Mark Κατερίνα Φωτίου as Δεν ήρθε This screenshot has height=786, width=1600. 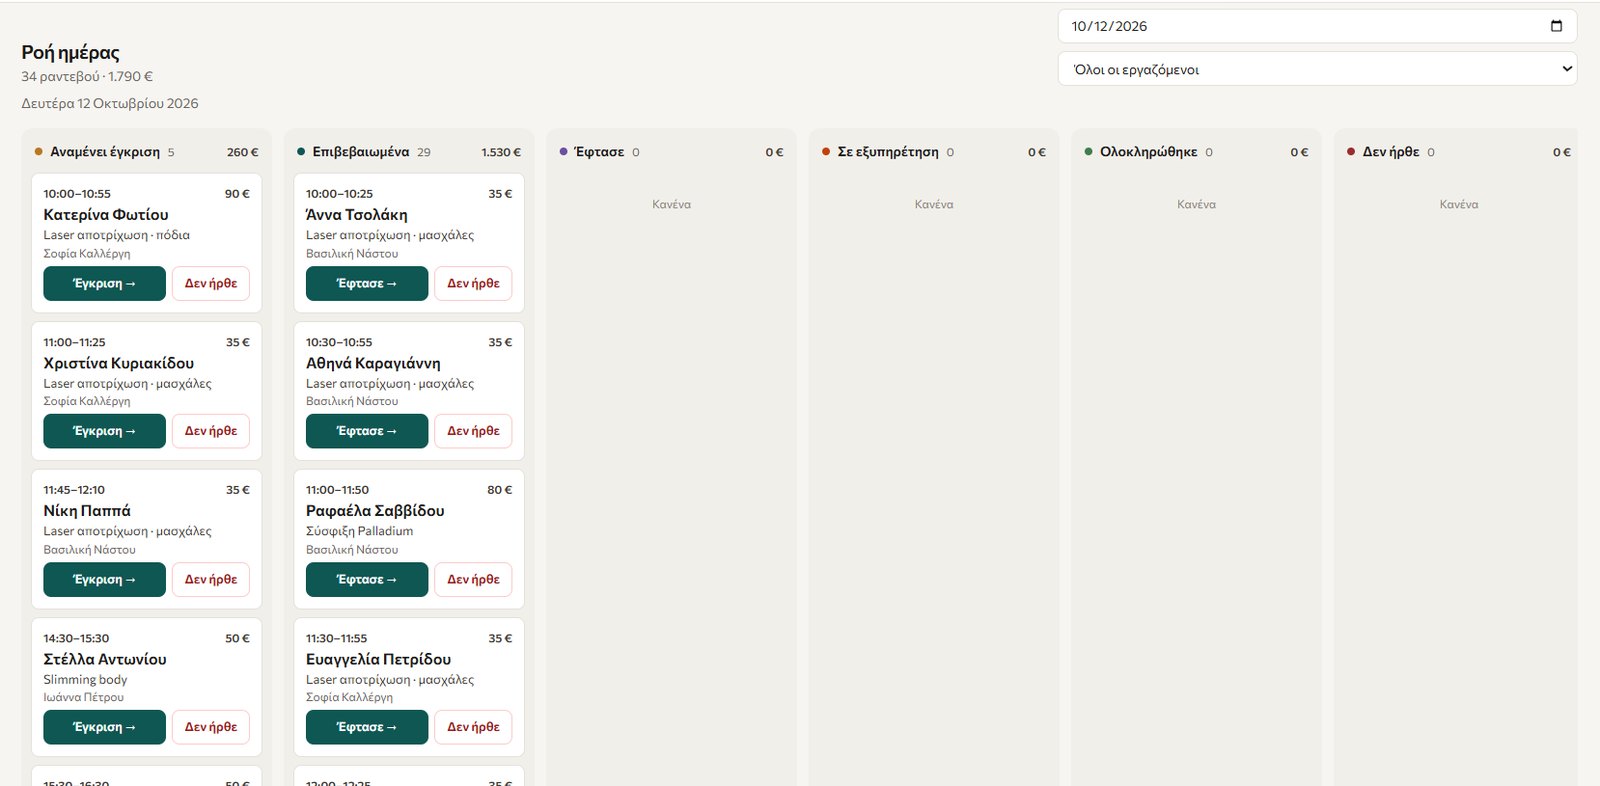tap(211, 283)
